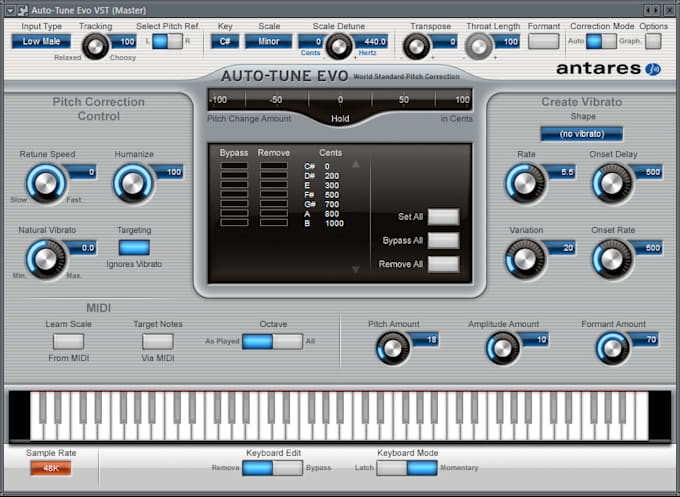Toggle the Select Pitch Ref. L/R switch
The height and width of the screenshot is (497, 680).
tap(167, 42)
